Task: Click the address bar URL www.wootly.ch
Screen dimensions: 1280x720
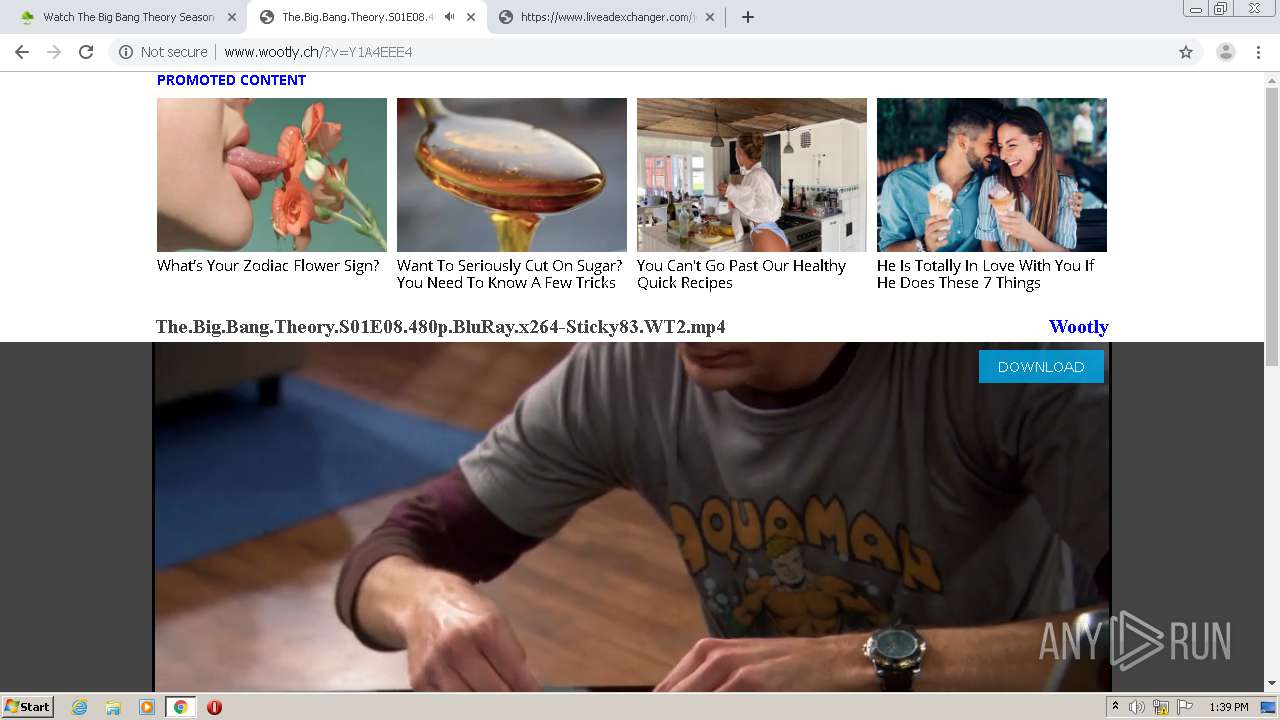Action: point(318,52)
